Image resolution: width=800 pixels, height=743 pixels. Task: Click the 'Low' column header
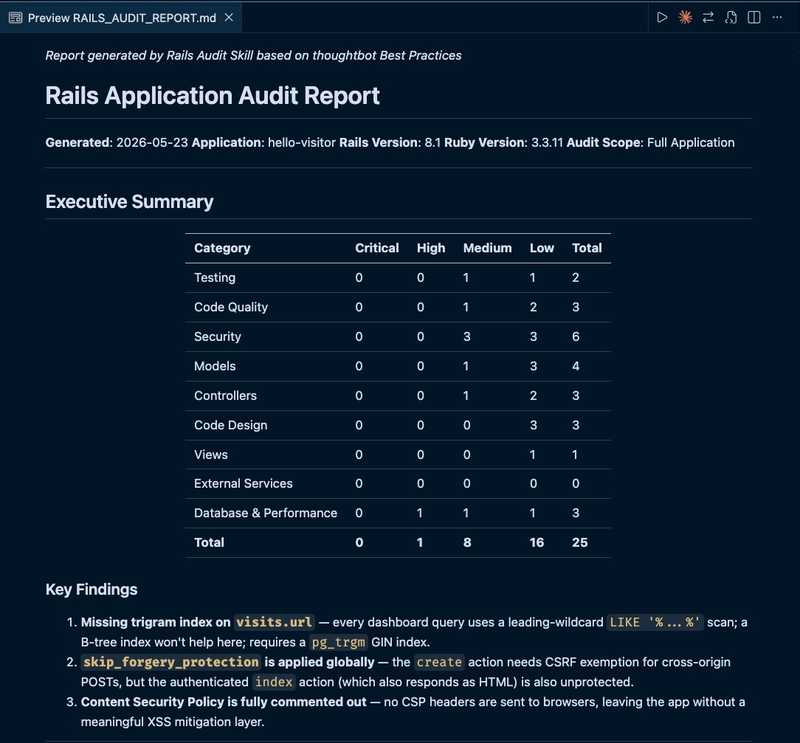pos(541,248)
